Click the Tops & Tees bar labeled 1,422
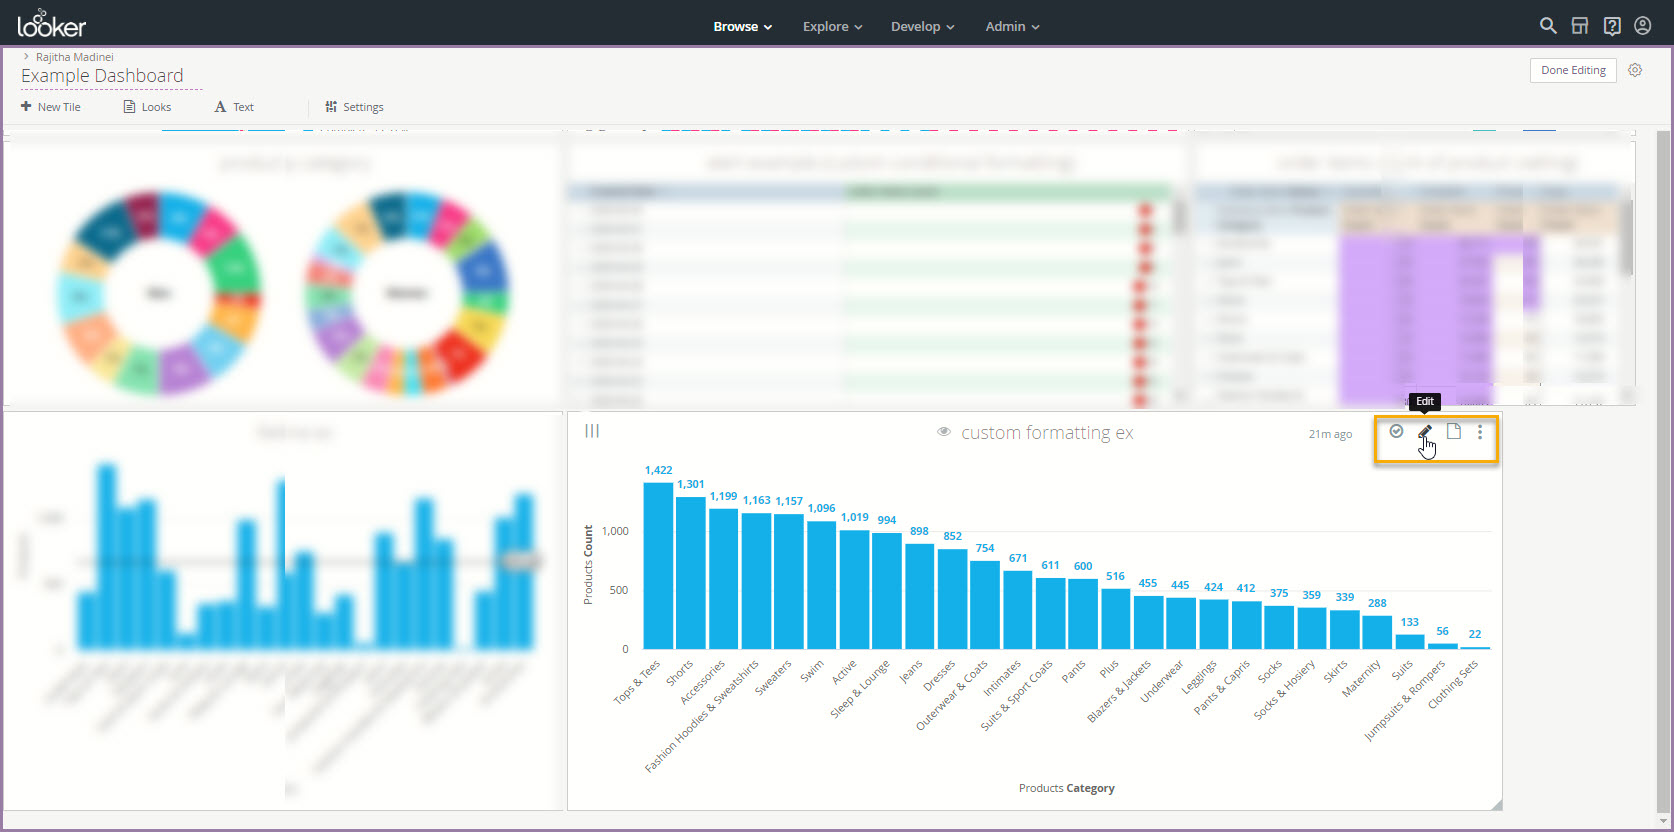The image size is (1674, 832). coord(658,566)
